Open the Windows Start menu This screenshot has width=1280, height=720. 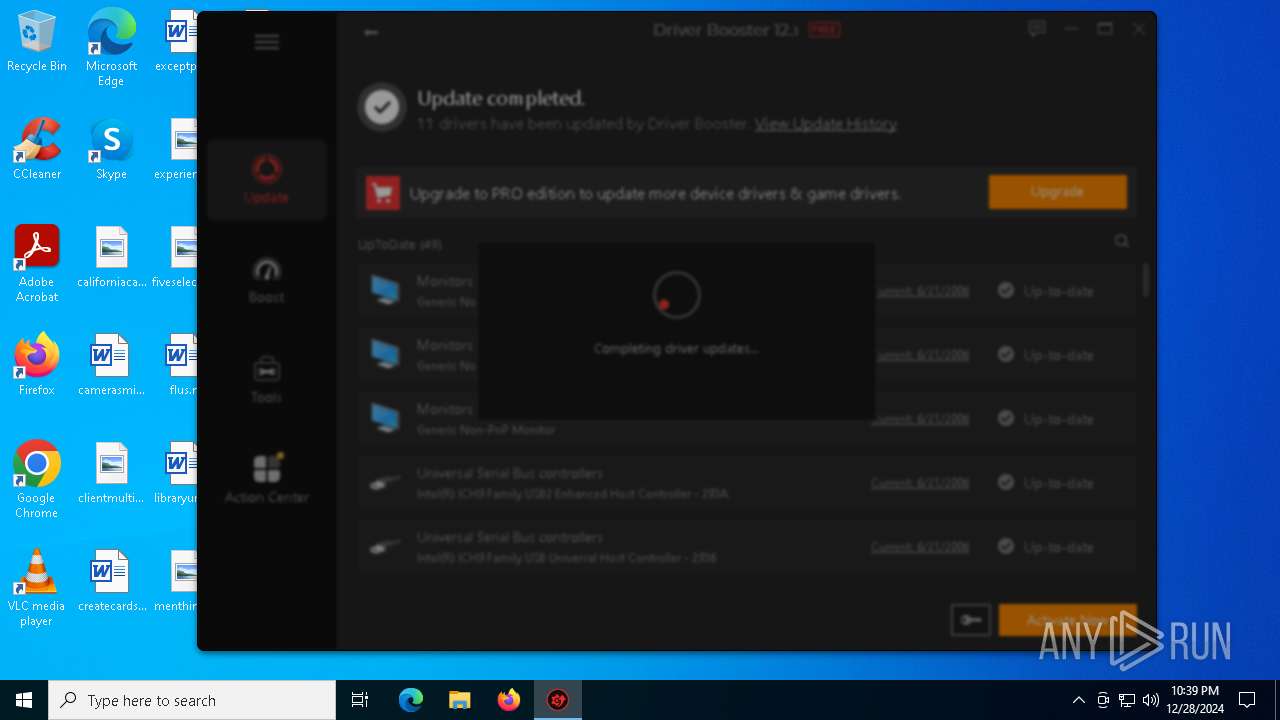tap(24, 700)
